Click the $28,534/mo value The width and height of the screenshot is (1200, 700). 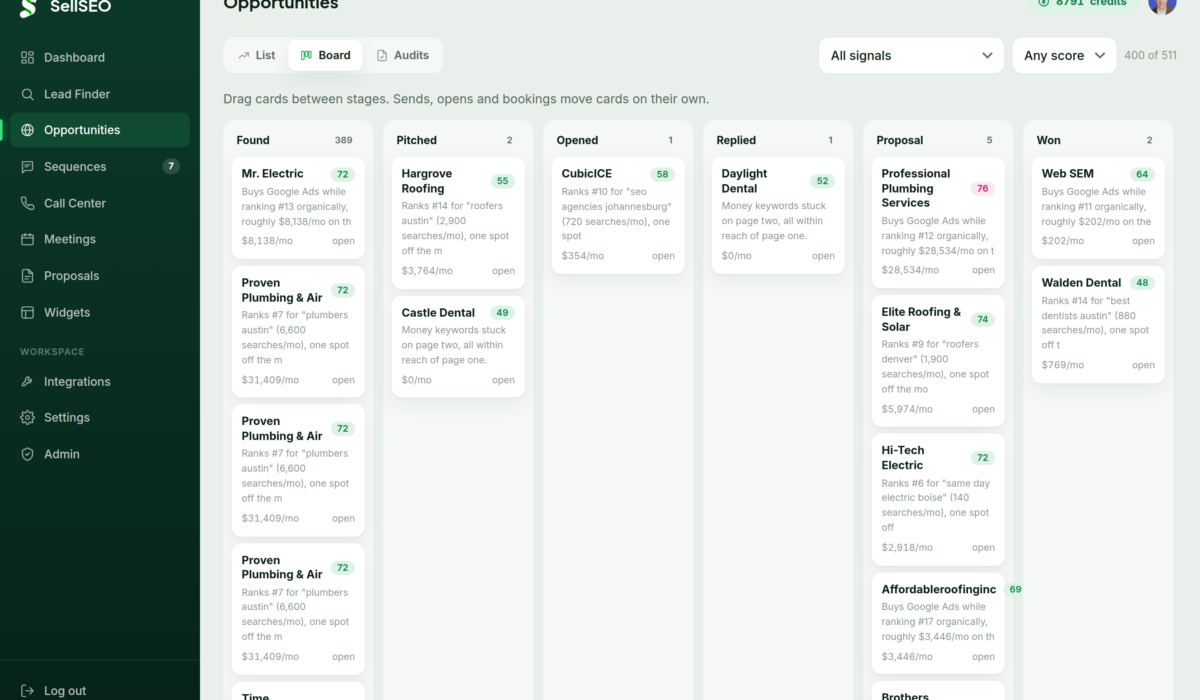point(910,270)
